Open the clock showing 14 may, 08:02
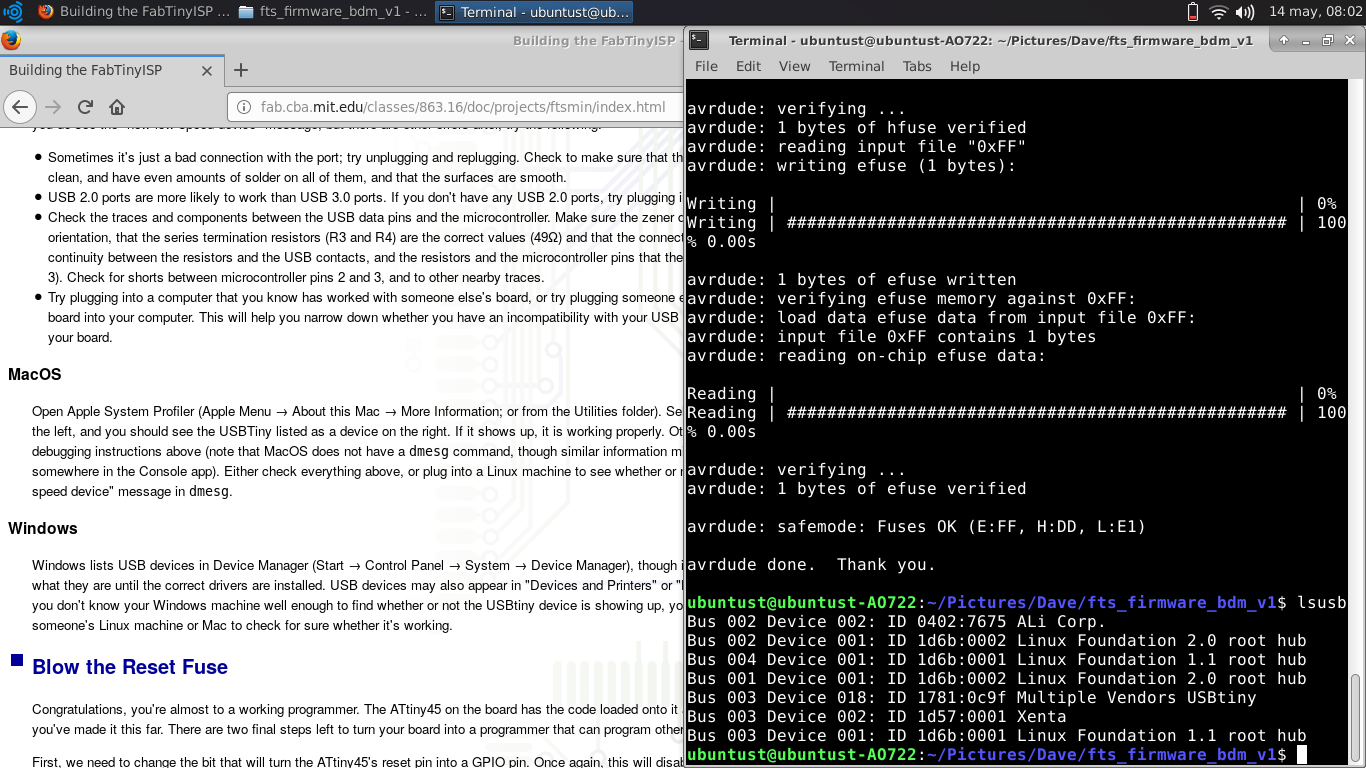Viewport: 1366px width, 768px height. [x=1314, y=12]
